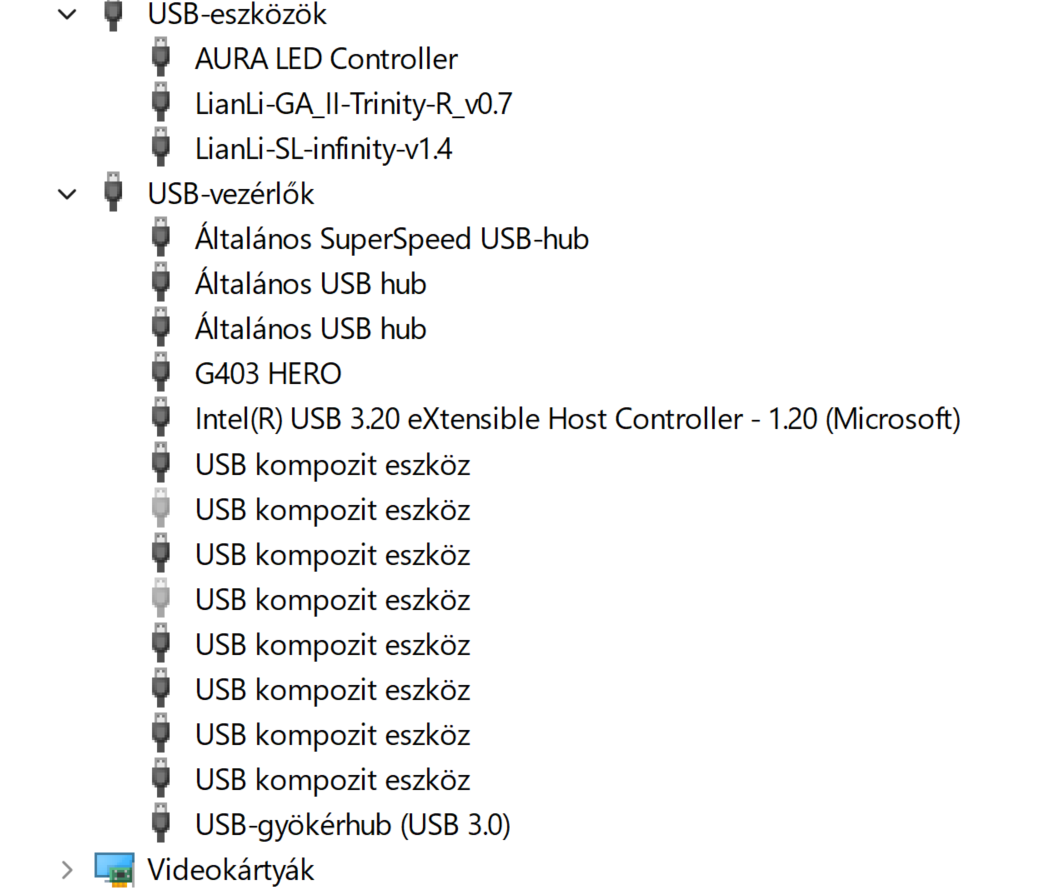
Task: Select the last USB kompozit eszköz entry
Action: tap(332, 780)
